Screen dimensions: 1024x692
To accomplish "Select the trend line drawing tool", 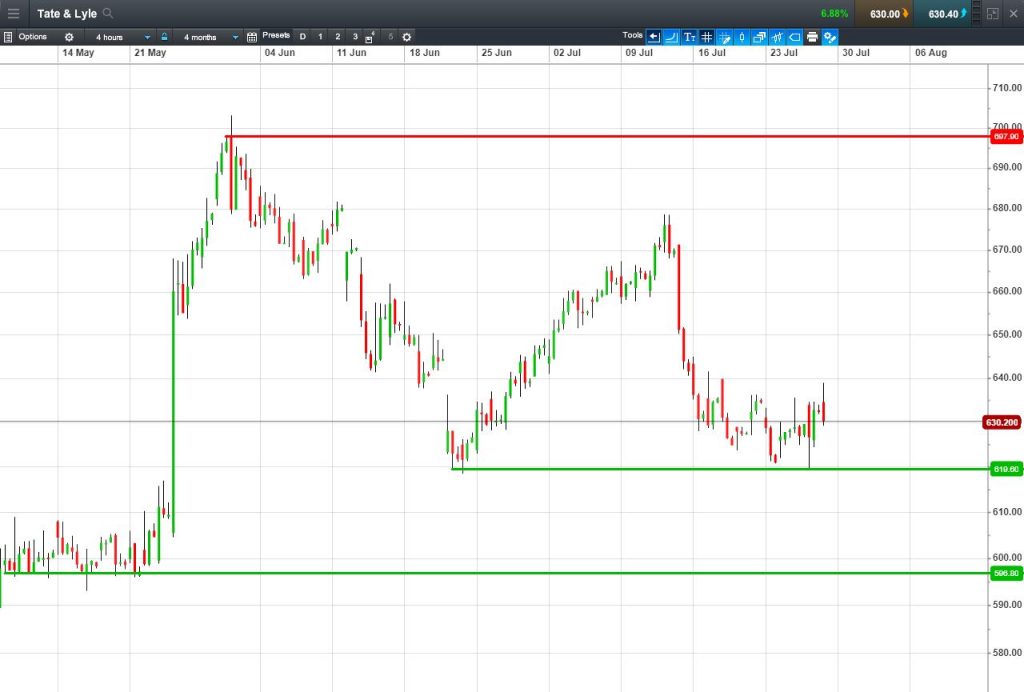I will tap(671, 37).
